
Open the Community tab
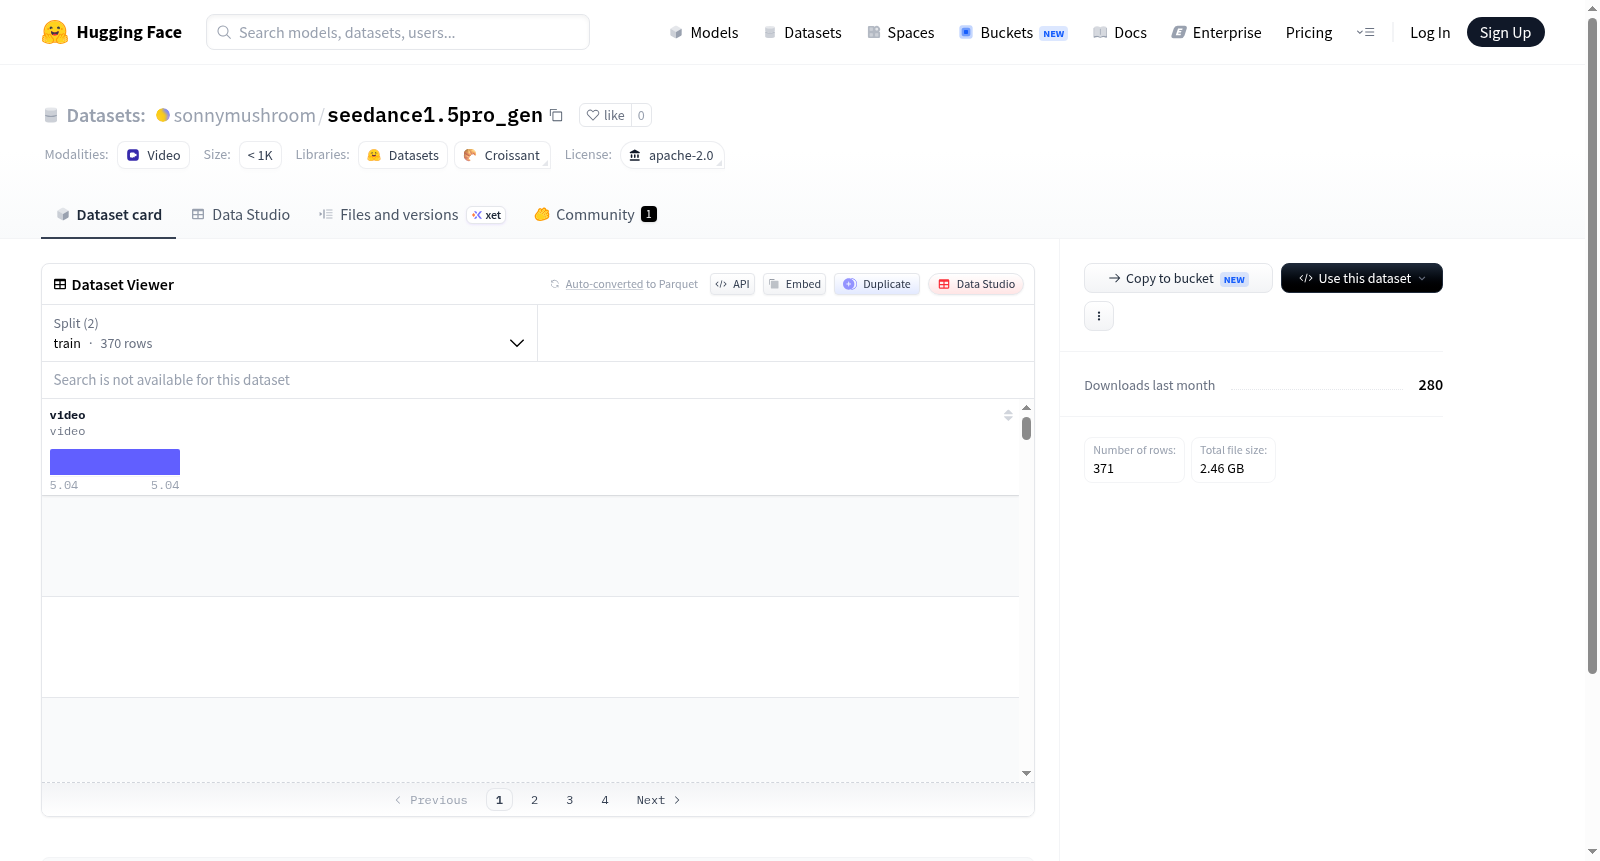(x=596, y=214)
